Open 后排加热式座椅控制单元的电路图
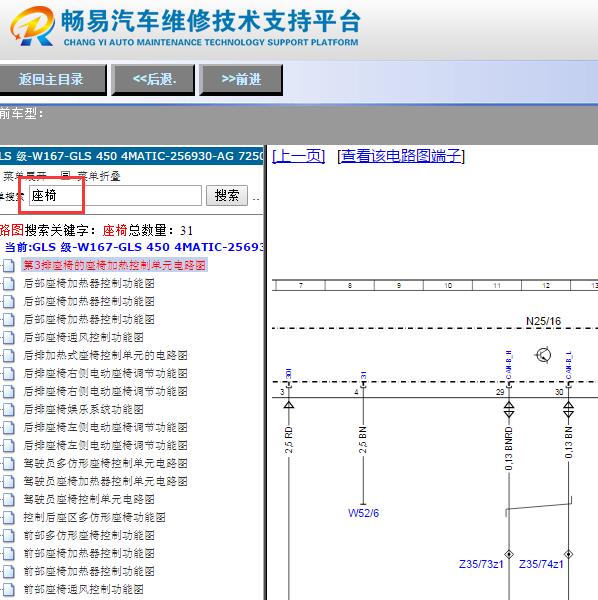This screenshot has height=600, width=598. (x=105, y=355)
